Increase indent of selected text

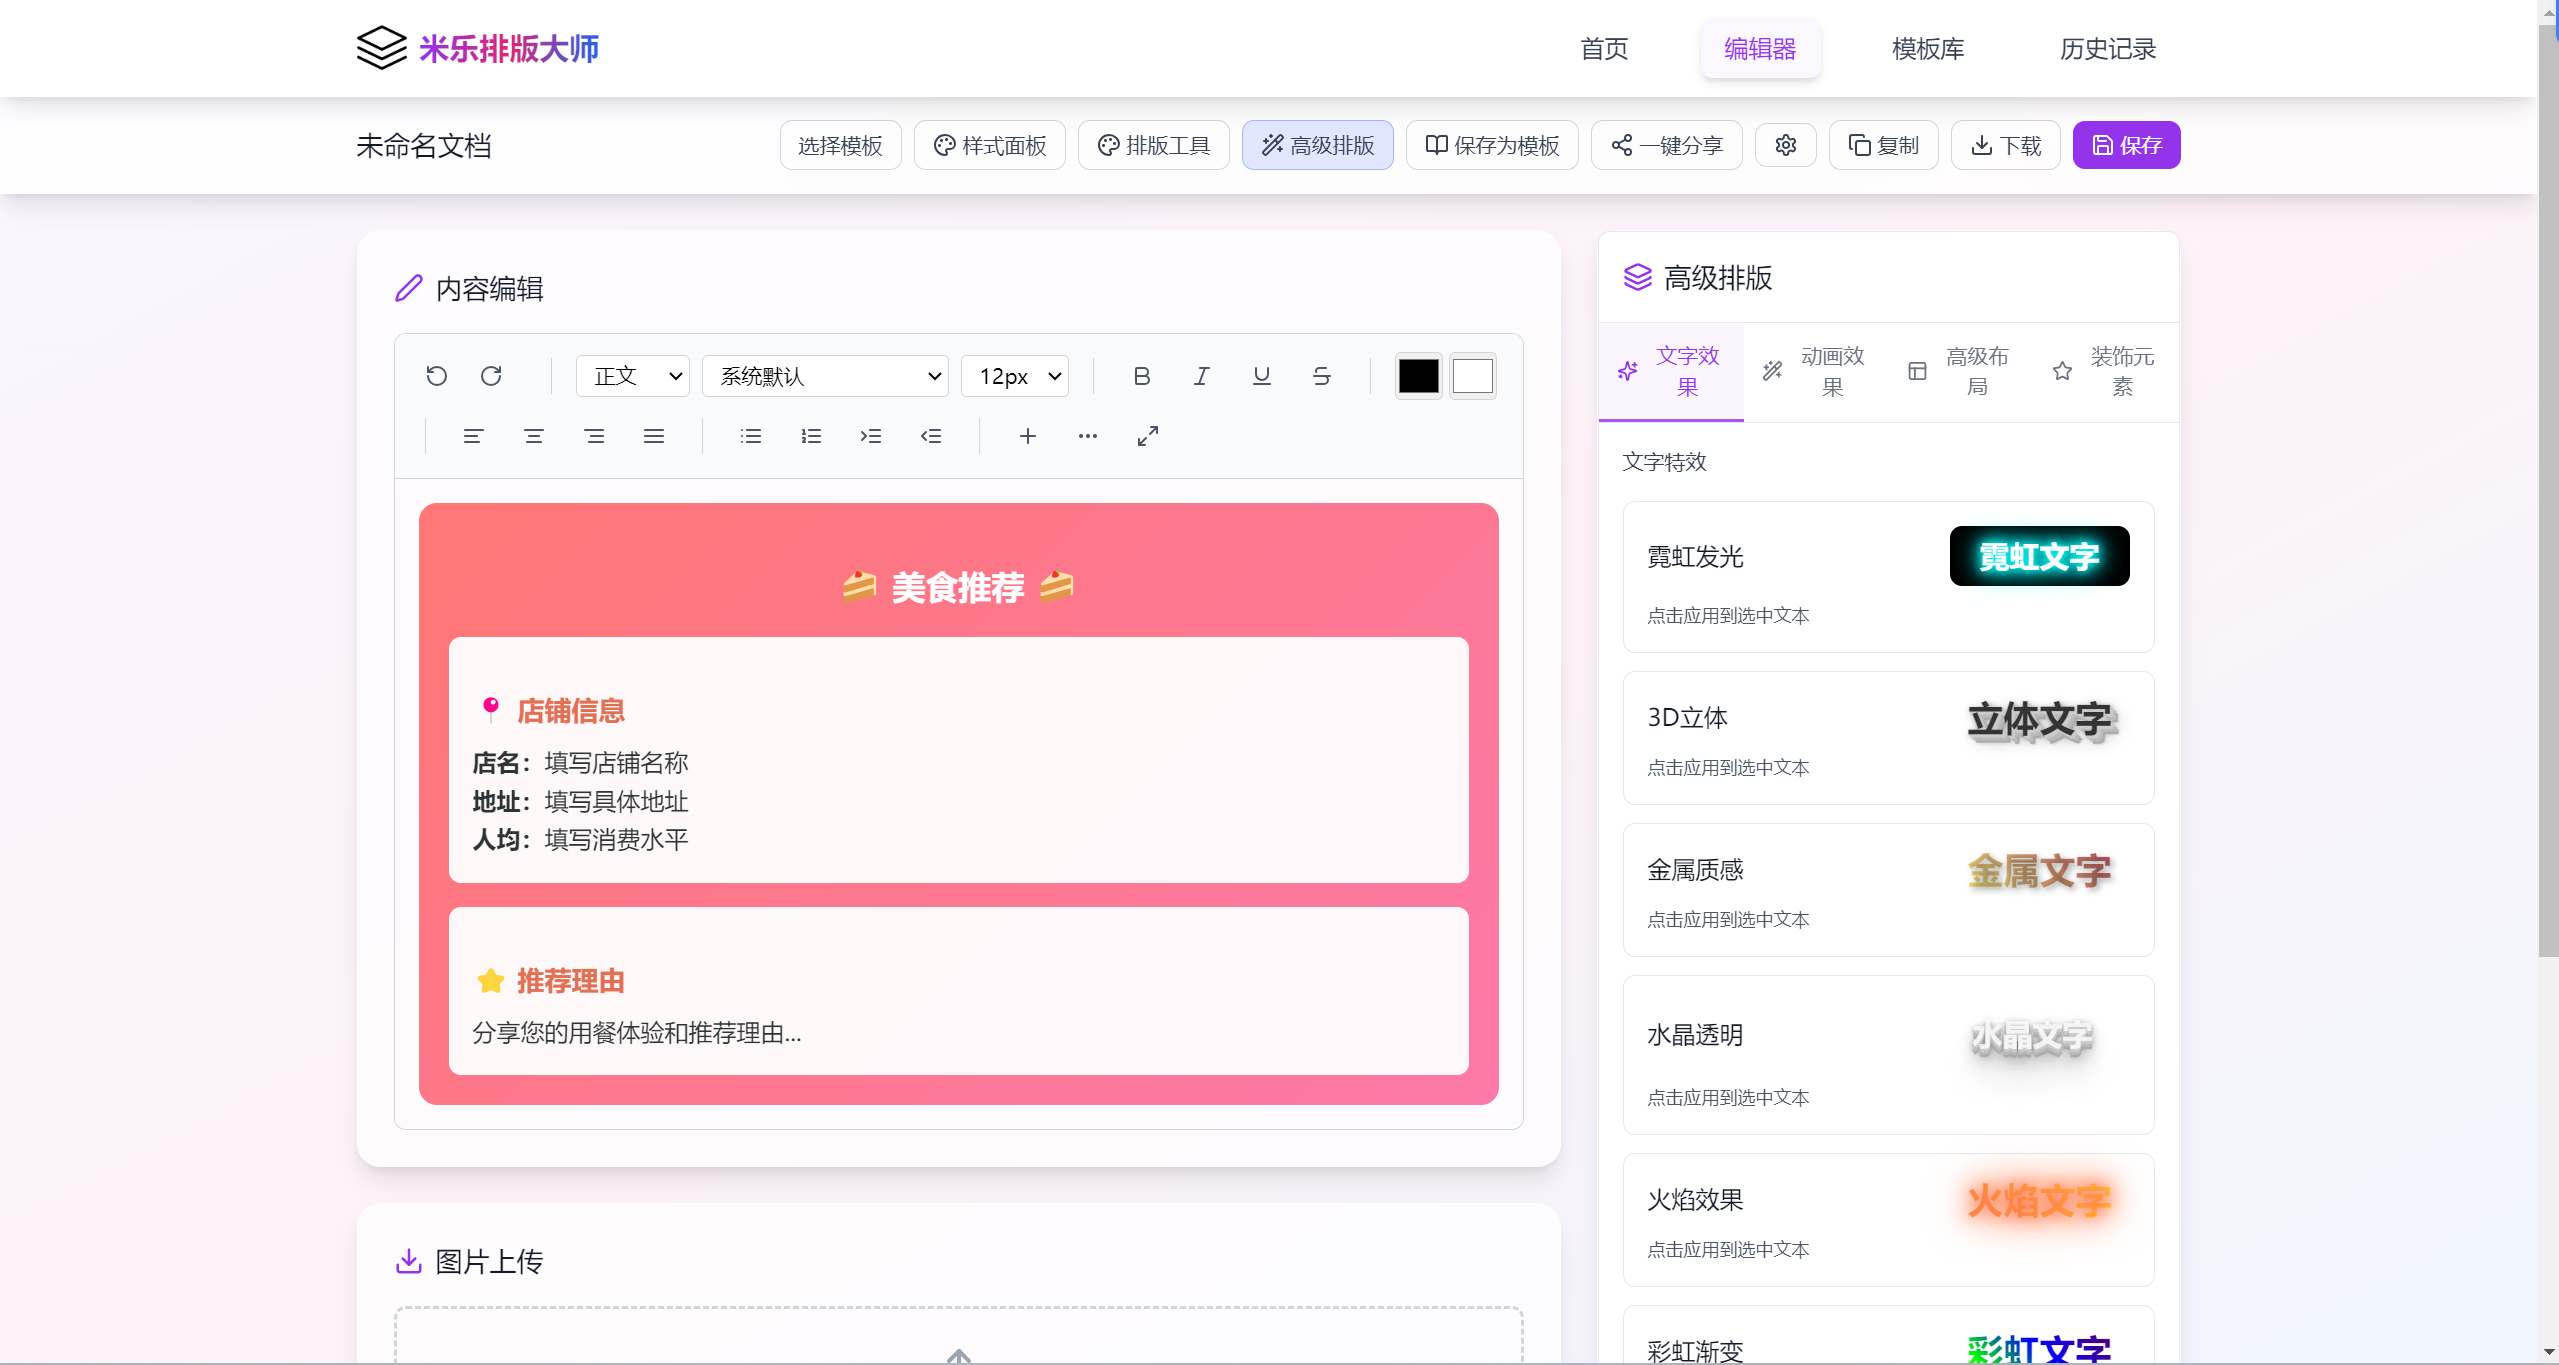tap(871, 436)
